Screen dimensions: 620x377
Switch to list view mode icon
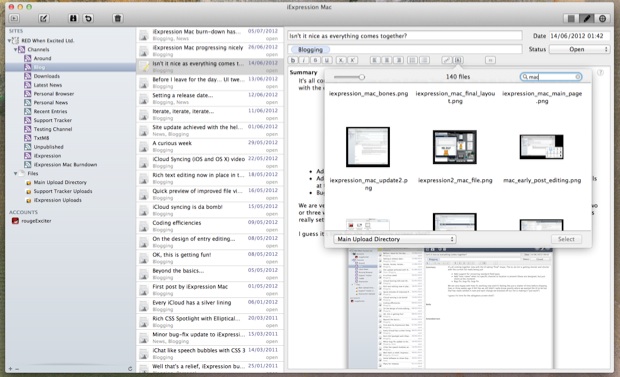pyautogui.click(x=571, y=18)
